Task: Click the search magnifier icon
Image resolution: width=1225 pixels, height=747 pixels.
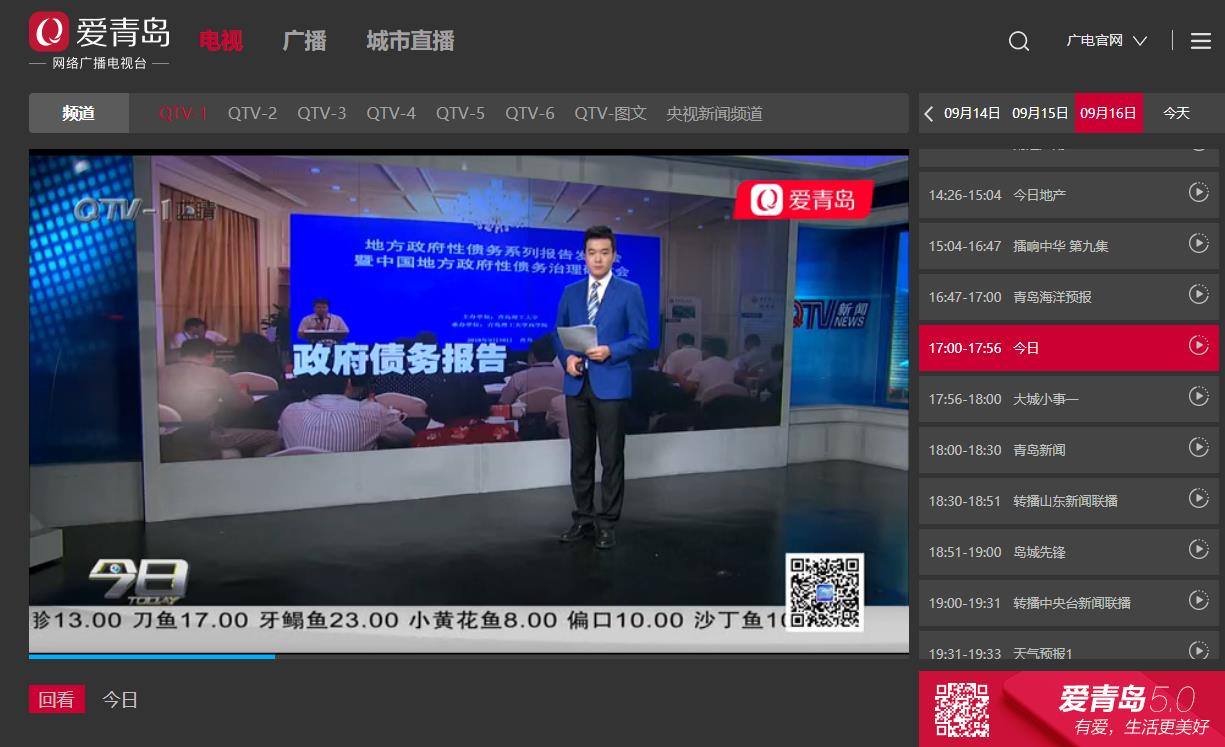Action: click(x=1018, y=41)
